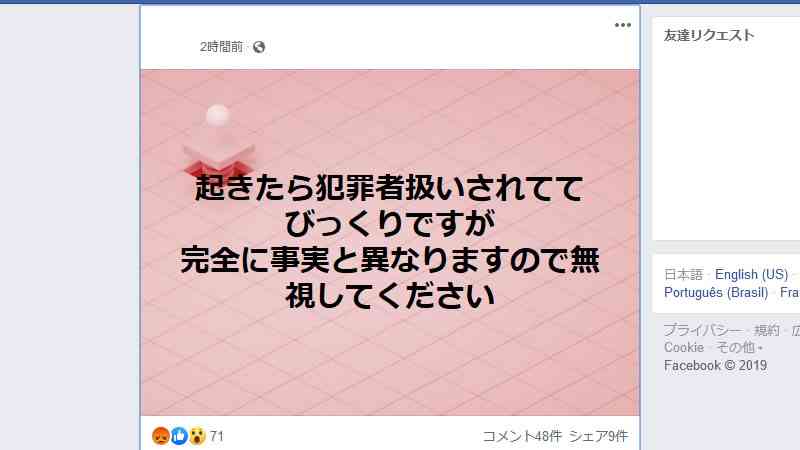Image resolution: width=800 pixels, height=450 pixels.
Task: Open the プライバシー footer link
Action: click(702, 330)
